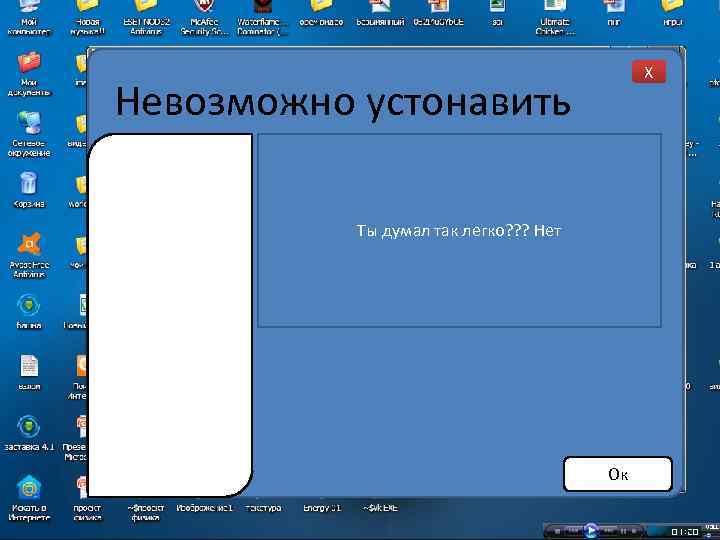
Task: Click the 'текстура' desktop label
Action: pos(263,508)
